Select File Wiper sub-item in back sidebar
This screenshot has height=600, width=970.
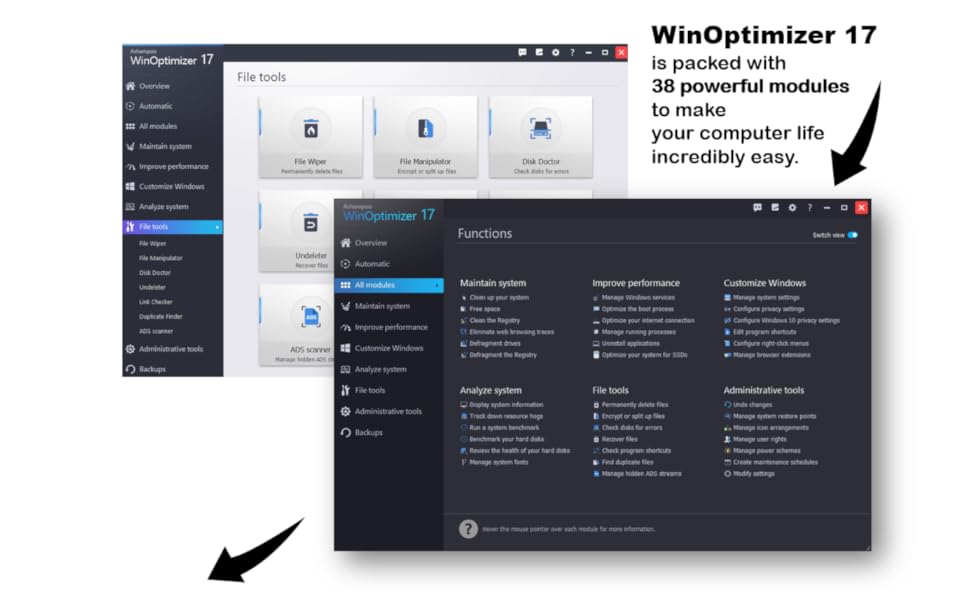tap(152, 244)
